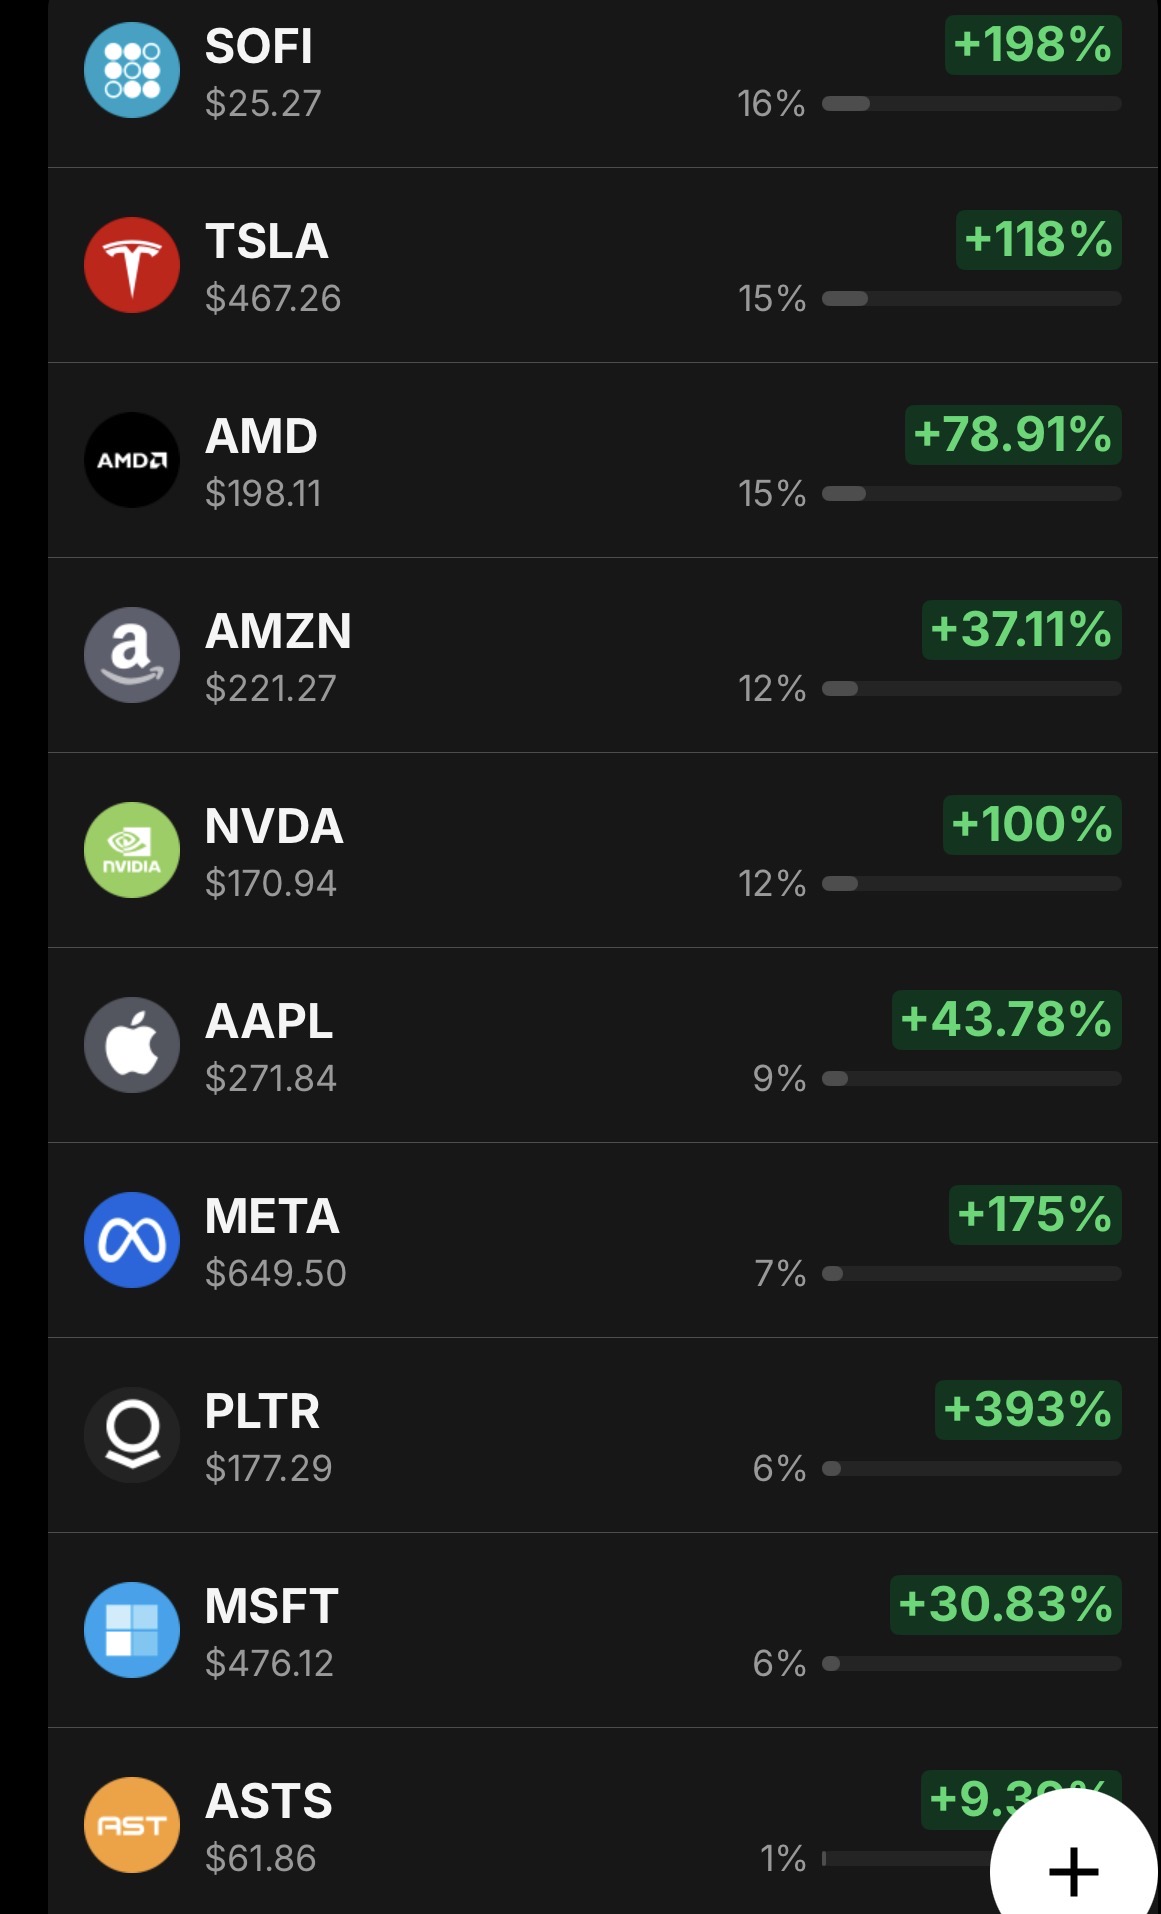Tap the Meta infinity logo
The height and width of the screenshot is (1914, 1161).
point(132,1240)
